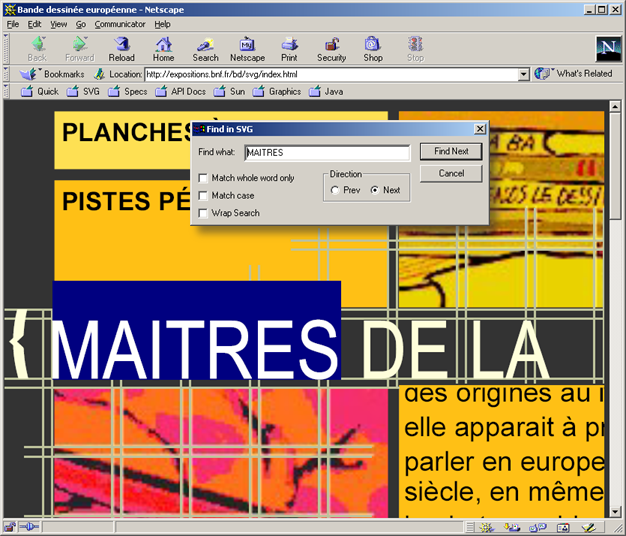Click Cancel in Find dialog
This screenshot has height=536, width=626.
pos(451,173)
